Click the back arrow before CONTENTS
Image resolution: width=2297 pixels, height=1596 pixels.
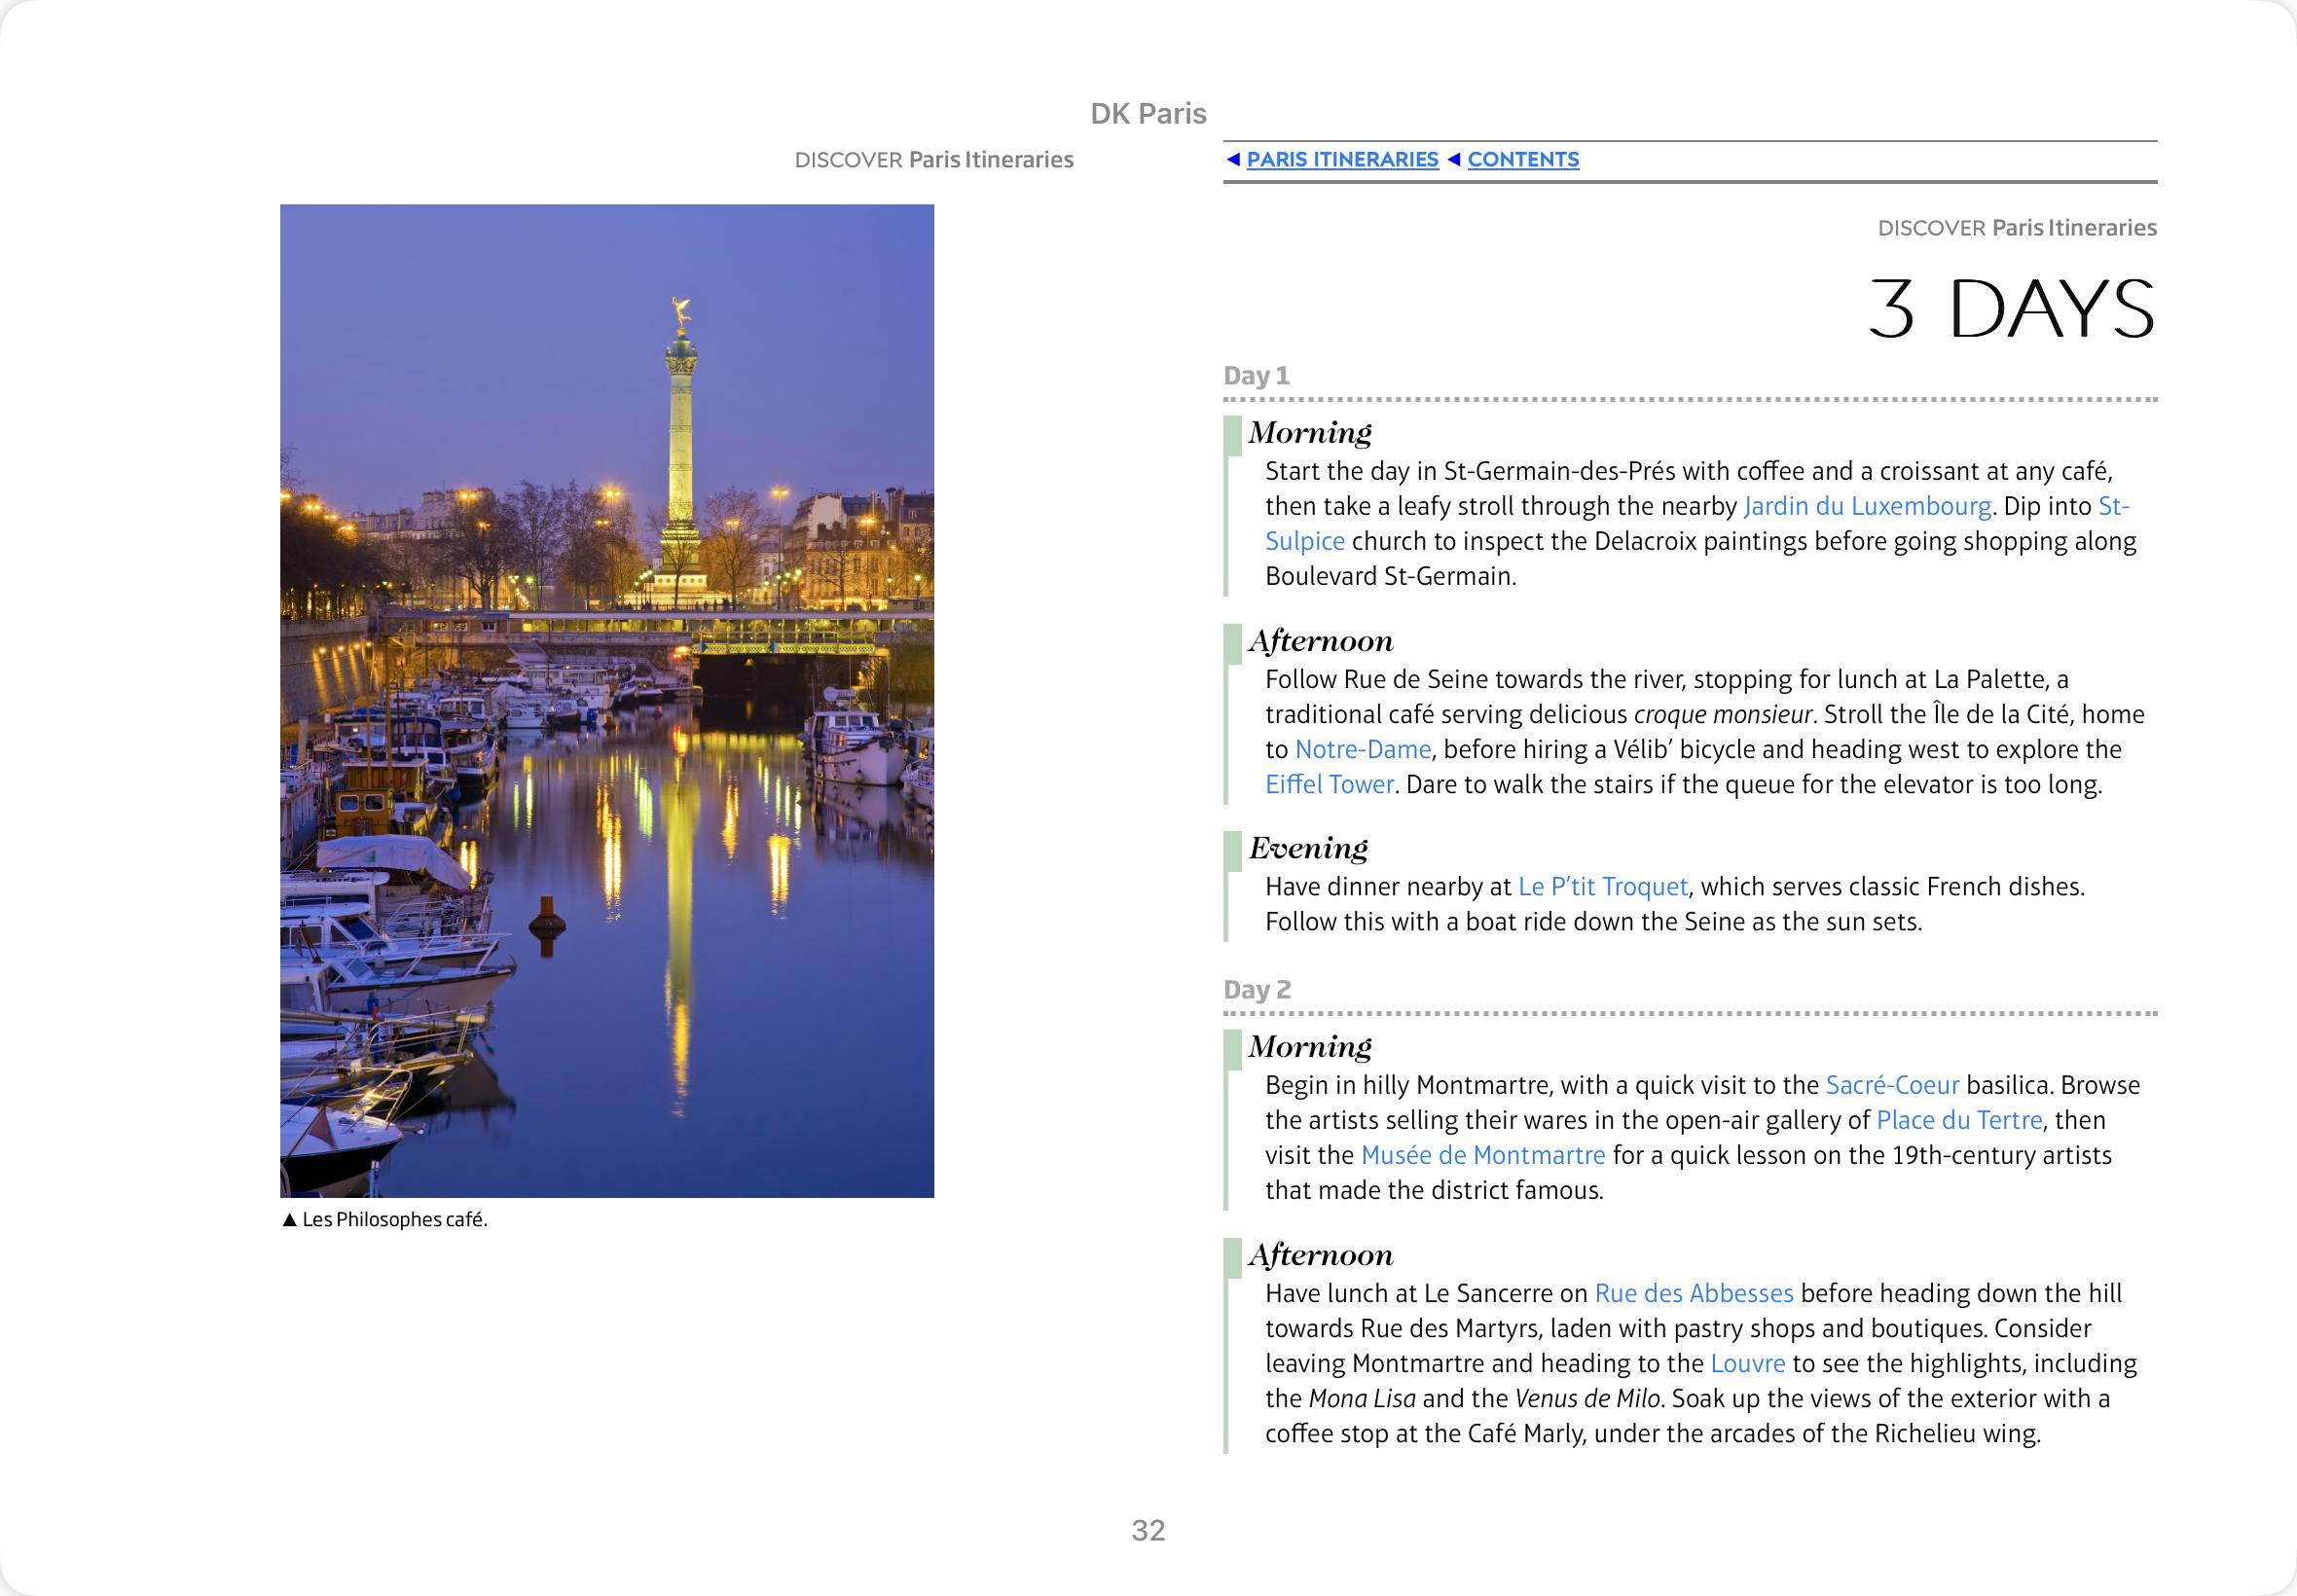pyautogui.click(x=1454, y=160)
